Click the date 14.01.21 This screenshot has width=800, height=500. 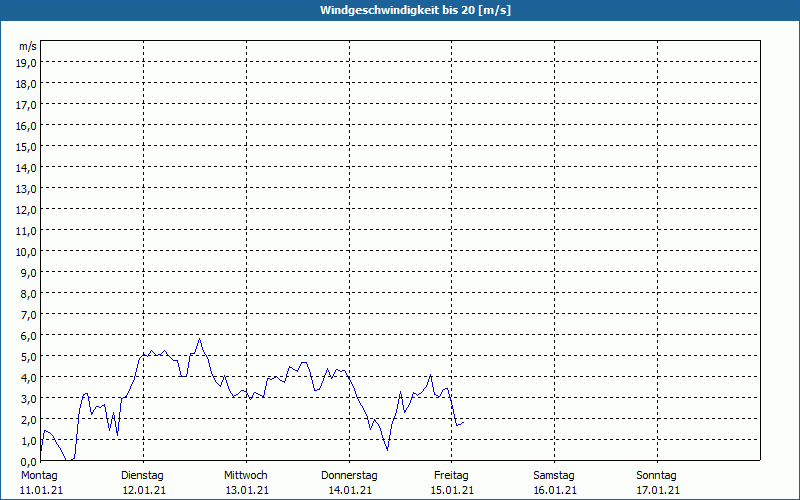point(350,491)
